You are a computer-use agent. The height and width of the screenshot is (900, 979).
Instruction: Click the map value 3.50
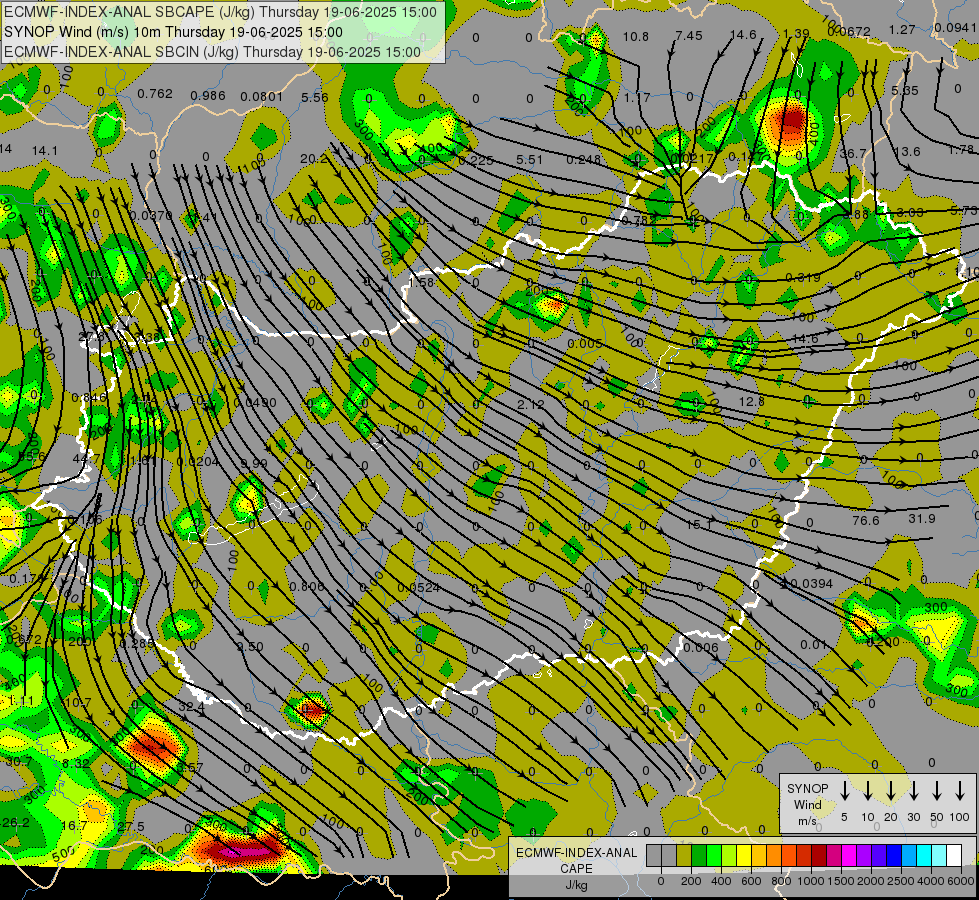click(x=250, y=646)
